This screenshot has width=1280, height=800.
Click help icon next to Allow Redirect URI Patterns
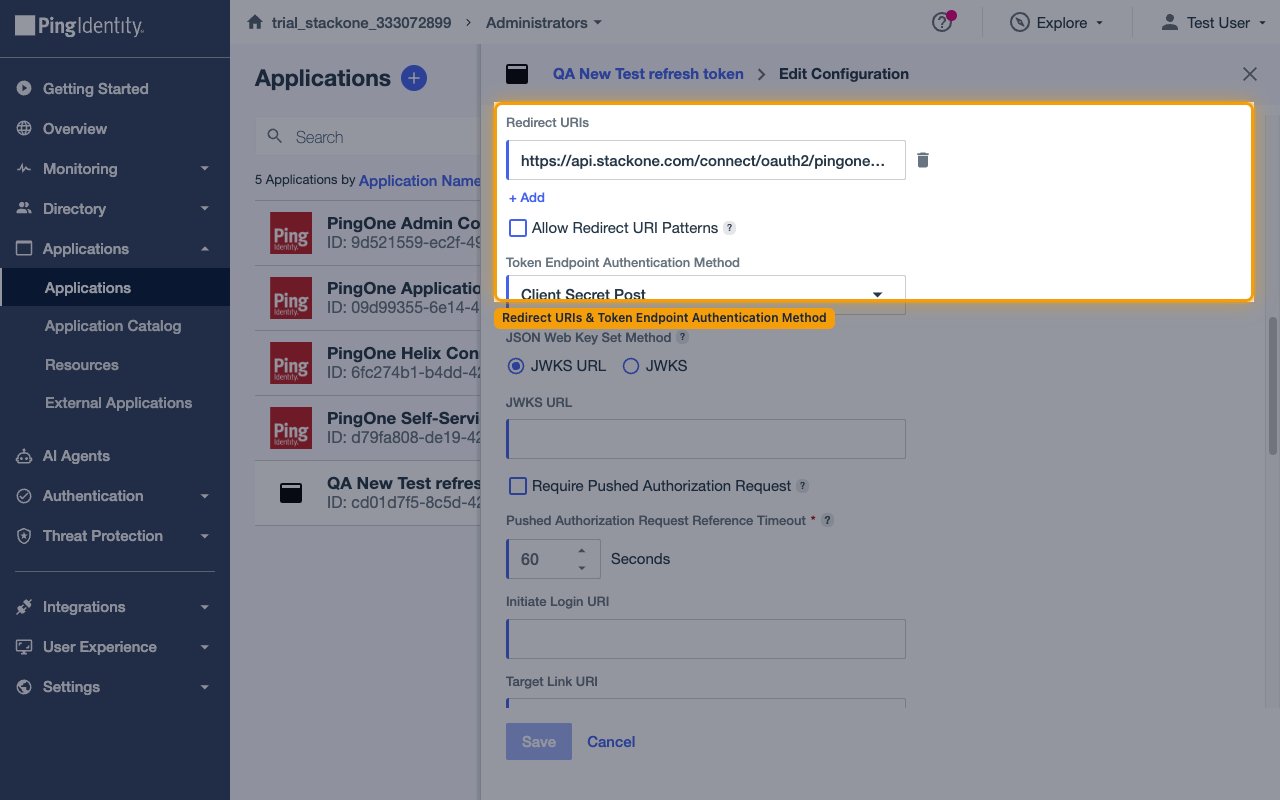point(729,228)
